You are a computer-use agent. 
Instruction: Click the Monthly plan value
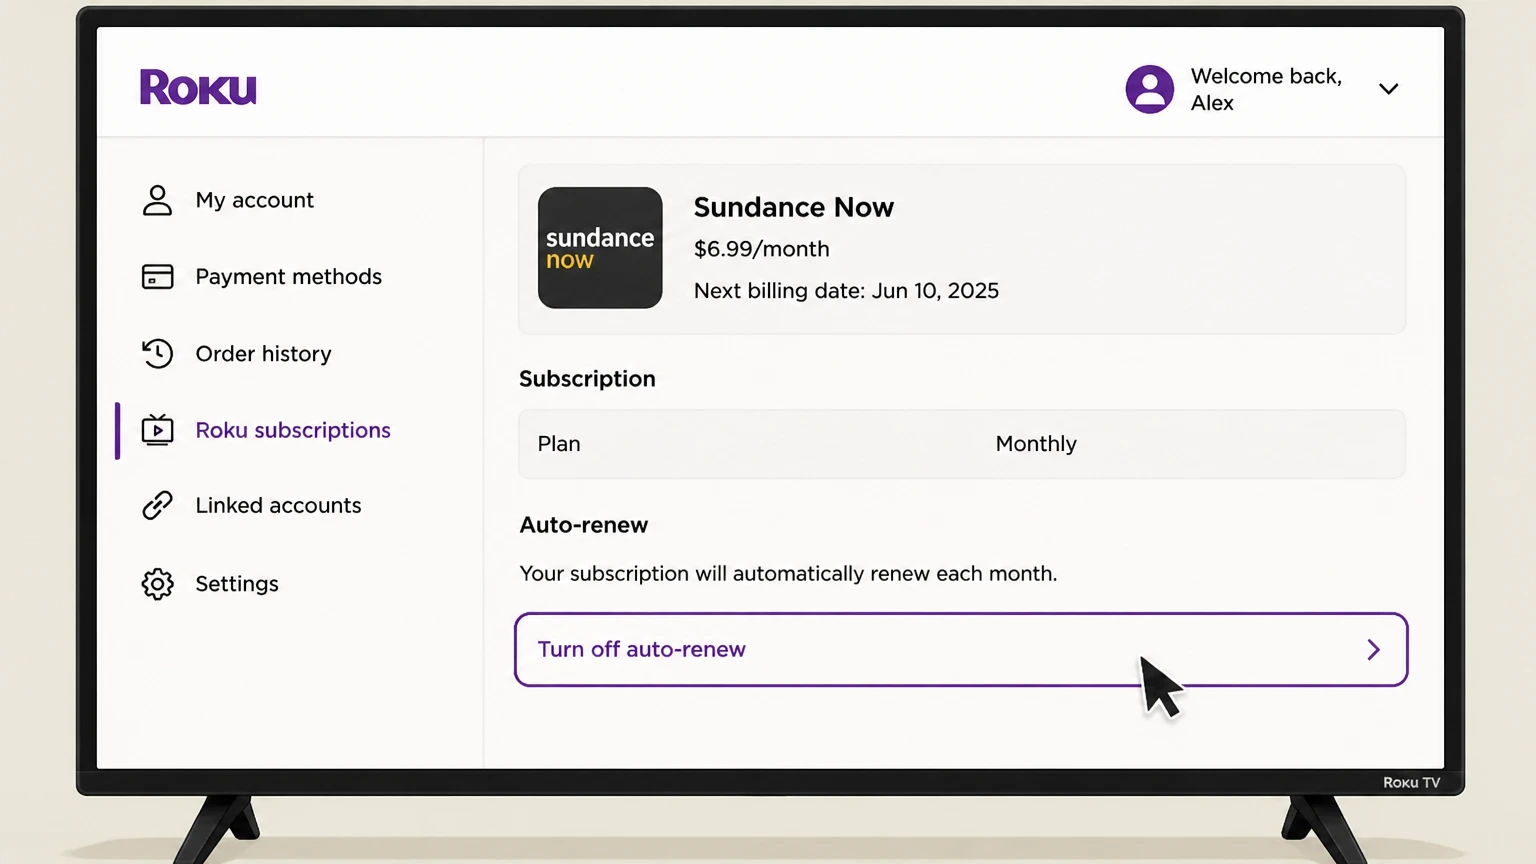click(1036, 444)
